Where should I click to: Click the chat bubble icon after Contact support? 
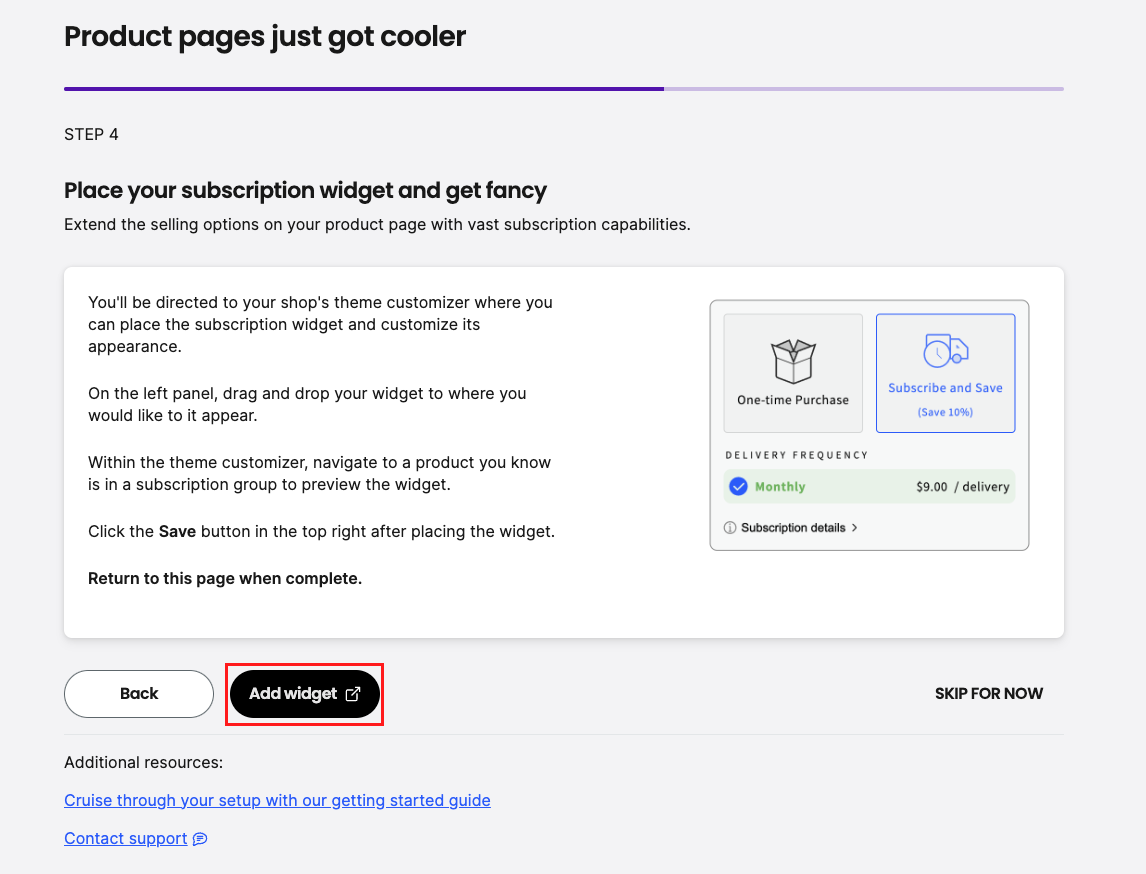click(x=198, y=838)
